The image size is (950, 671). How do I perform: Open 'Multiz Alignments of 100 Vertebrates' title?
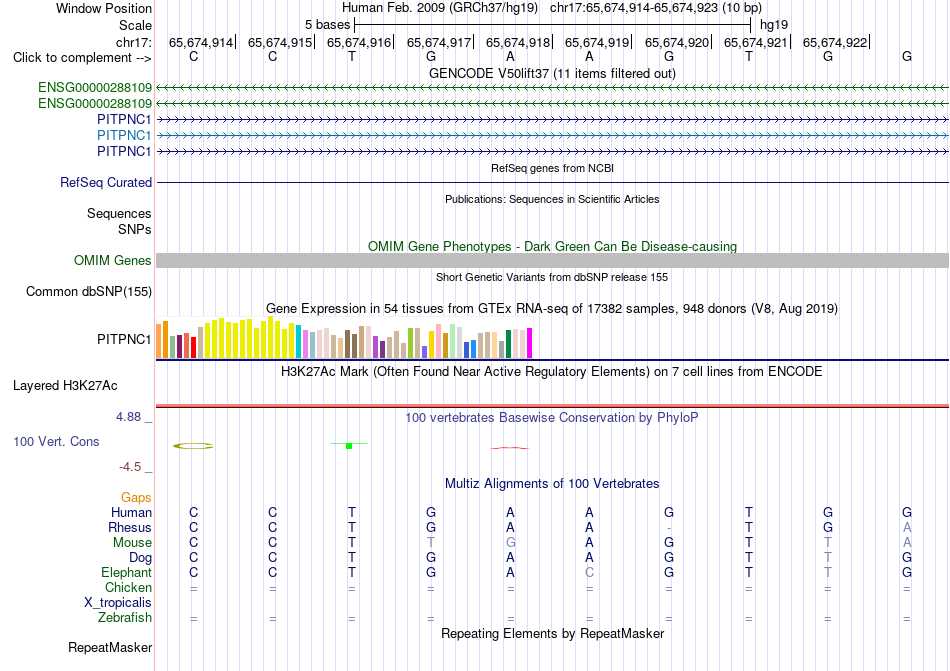click(552, 483)
